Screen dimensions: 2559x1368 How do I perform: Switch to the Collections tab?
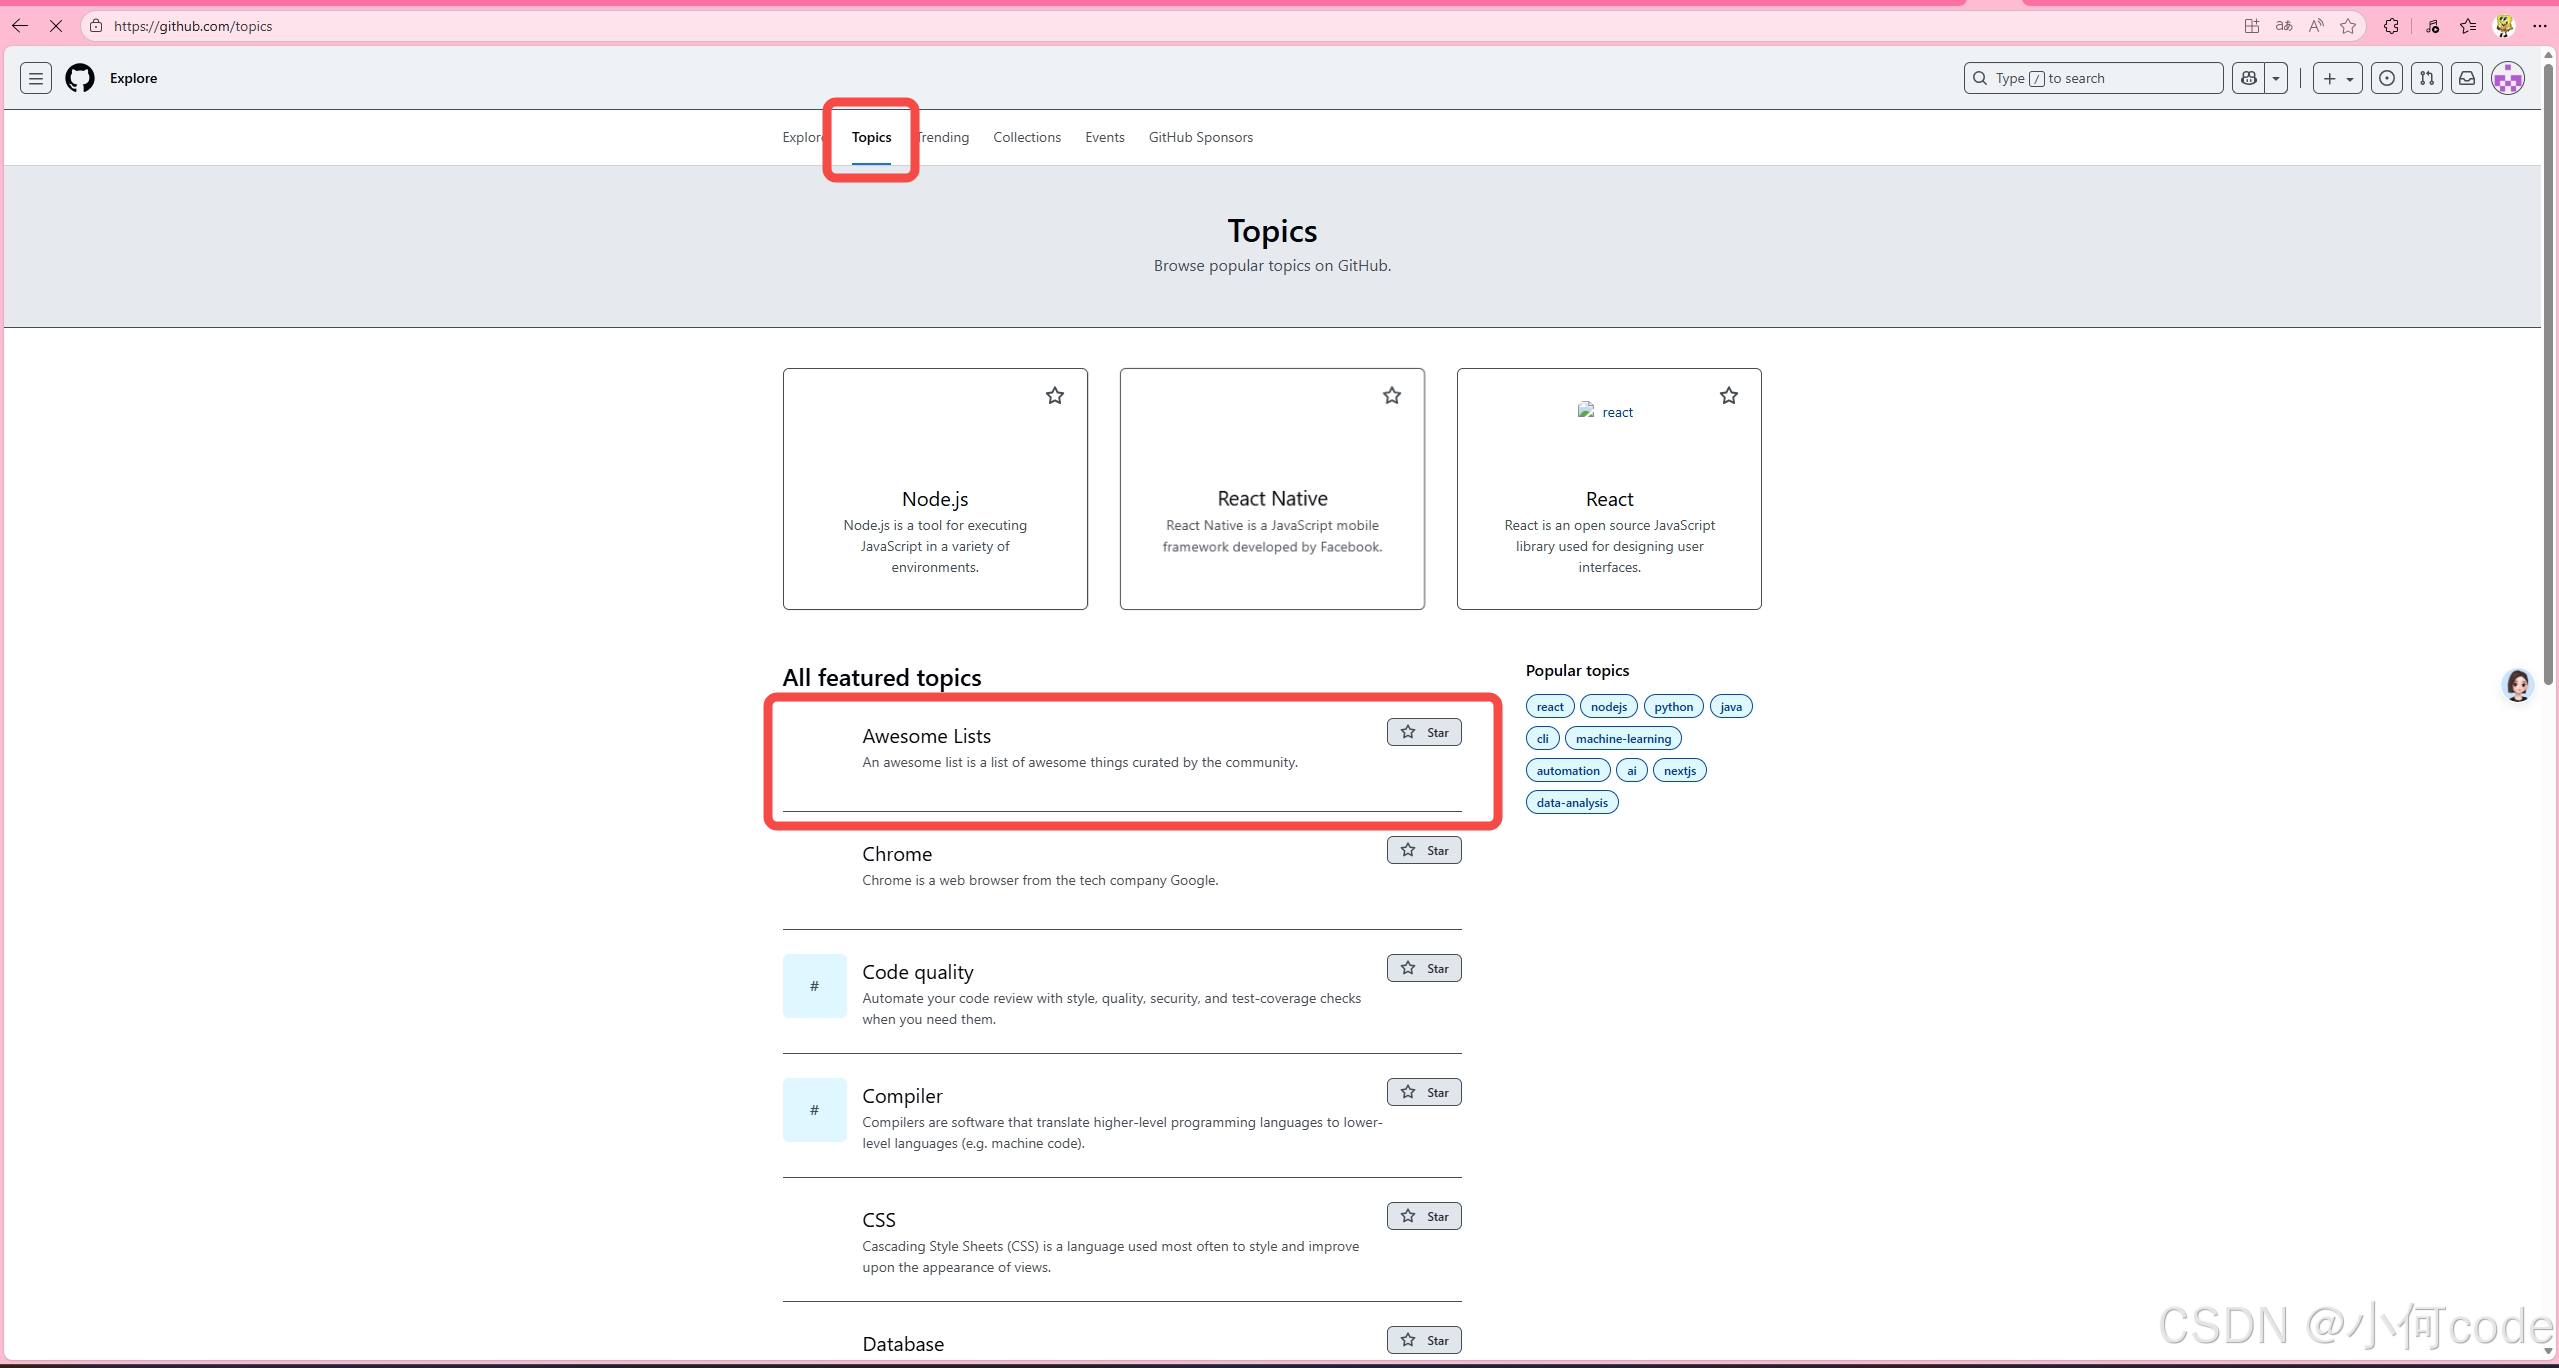1026,137
